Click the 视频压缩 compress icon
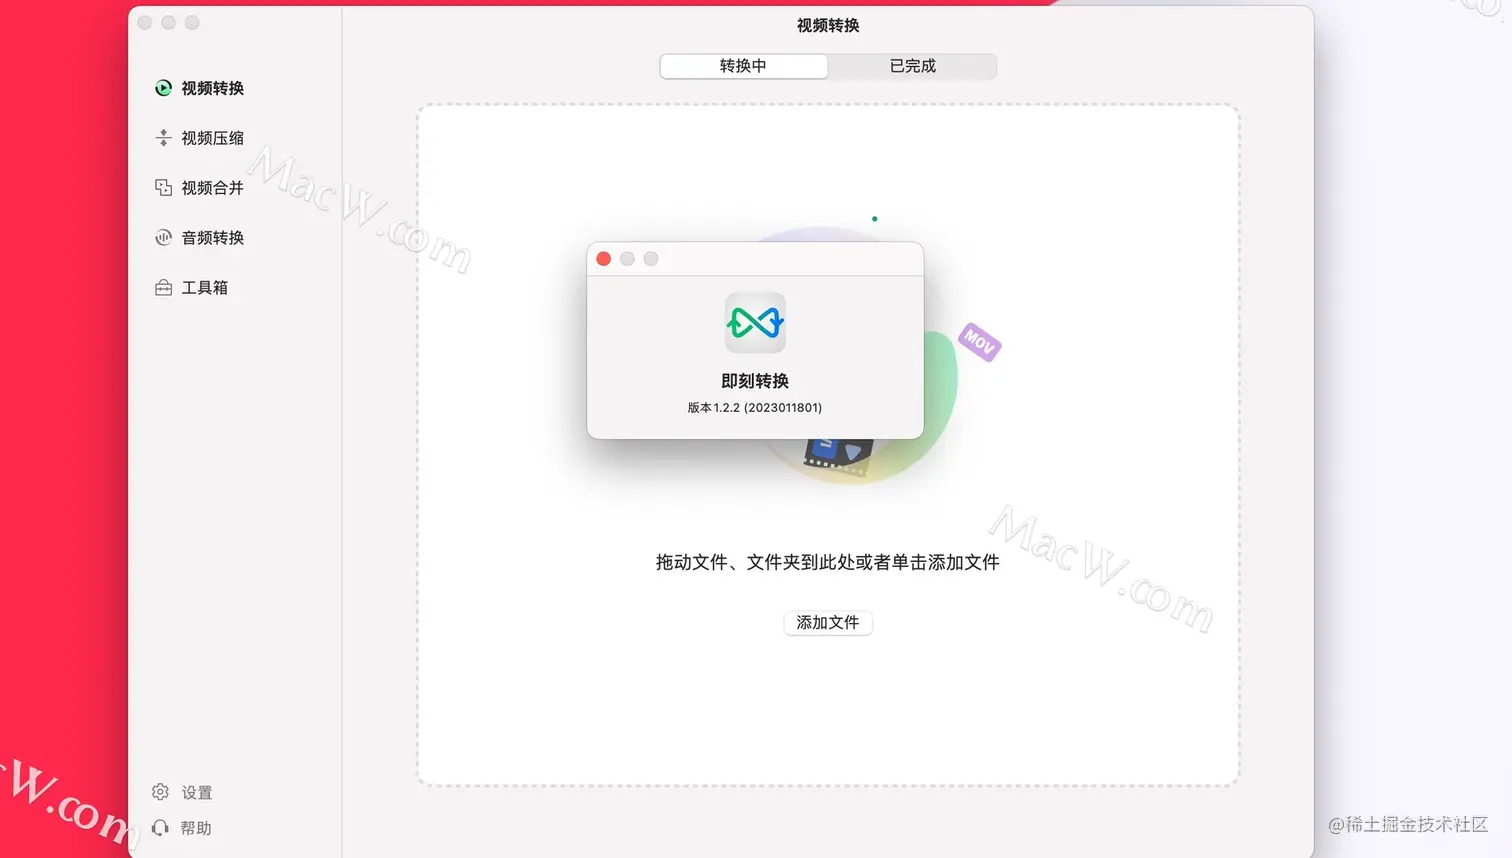Screen dimensions: 1512x858 163,138
